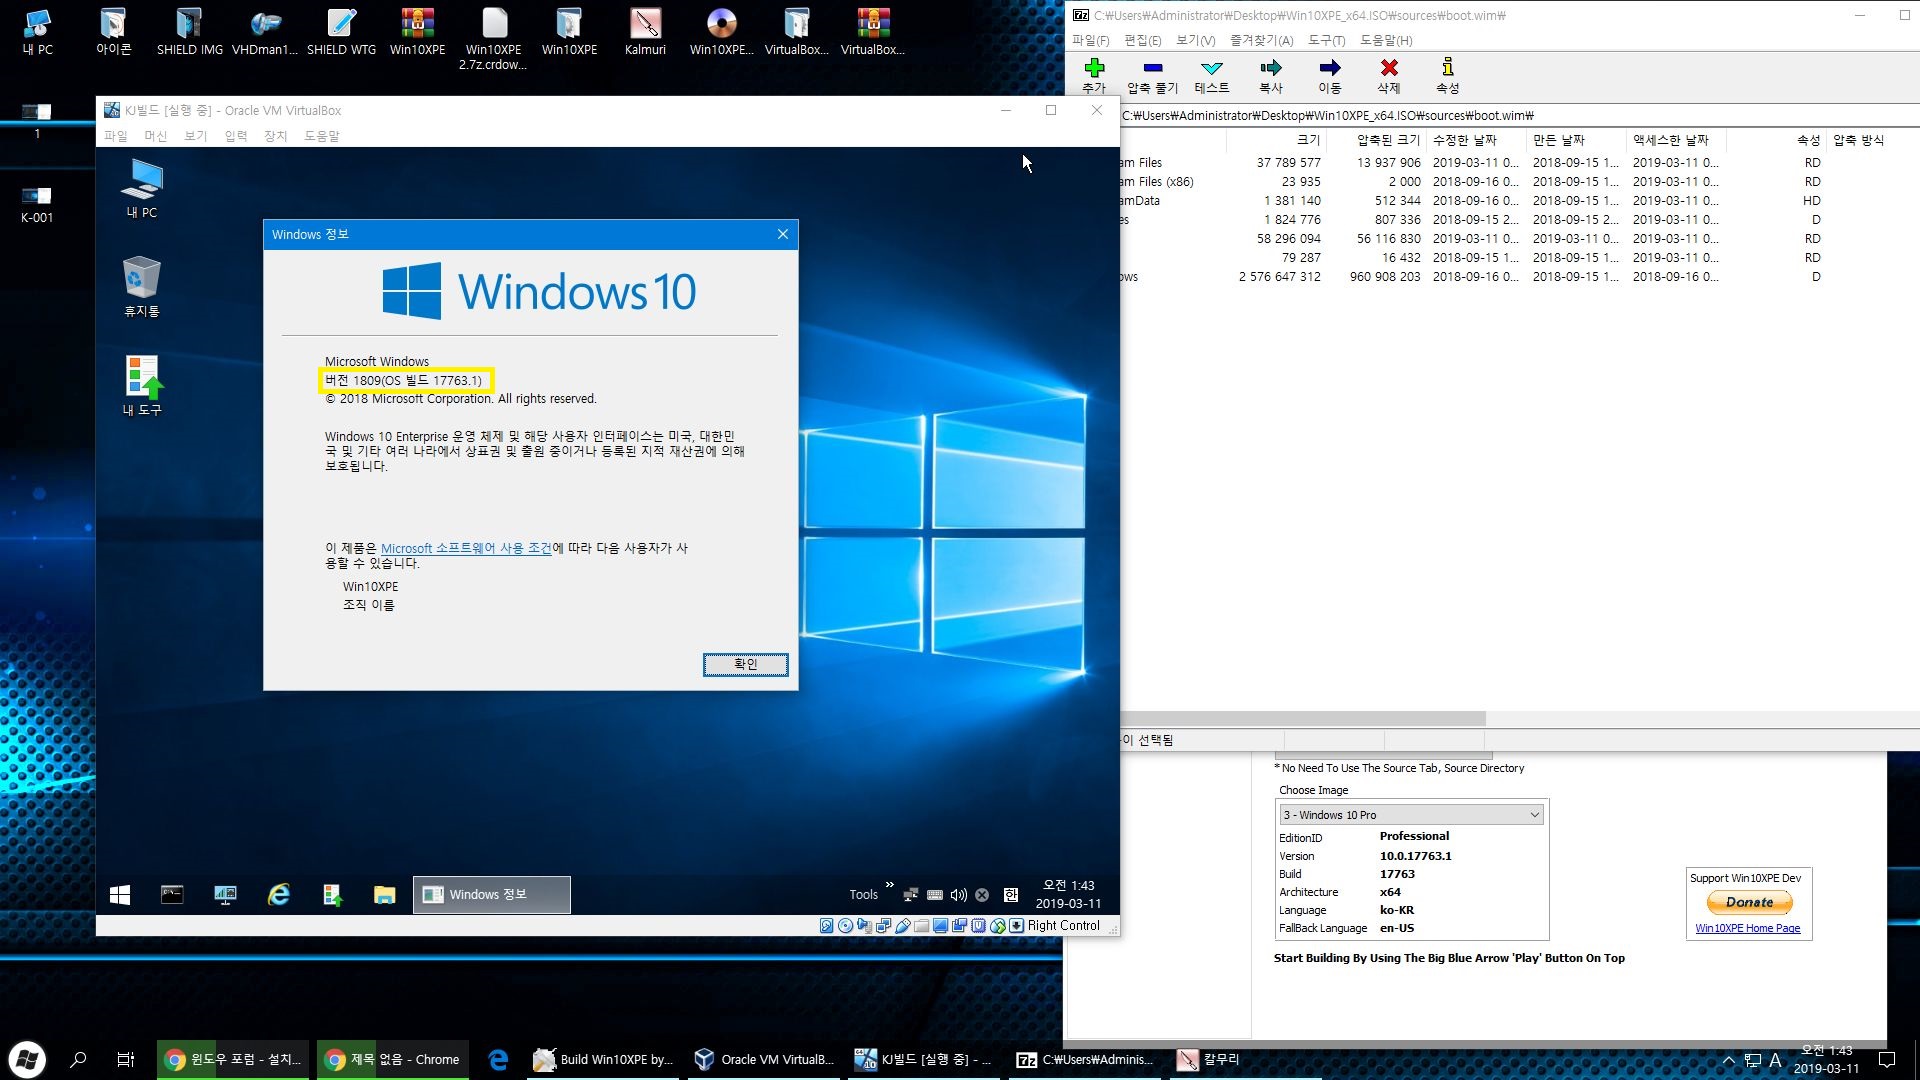Click VirtualBox shared folders status icon
1920x1080 pixels.
click(x=921, y=926)
